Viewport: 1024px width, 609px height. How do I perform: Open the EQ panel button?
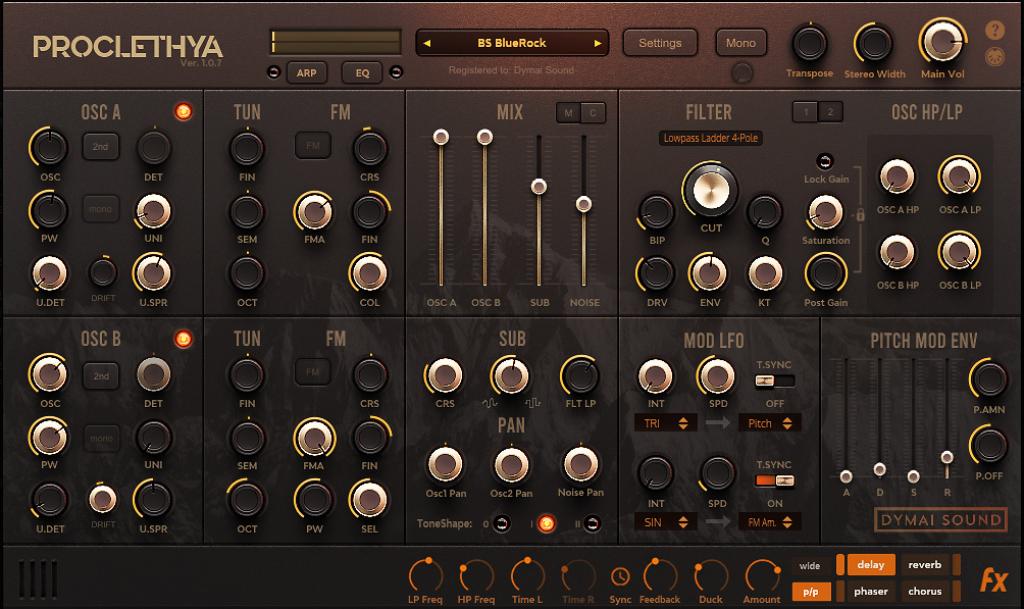pyautogui.click(x=362, y=73)
